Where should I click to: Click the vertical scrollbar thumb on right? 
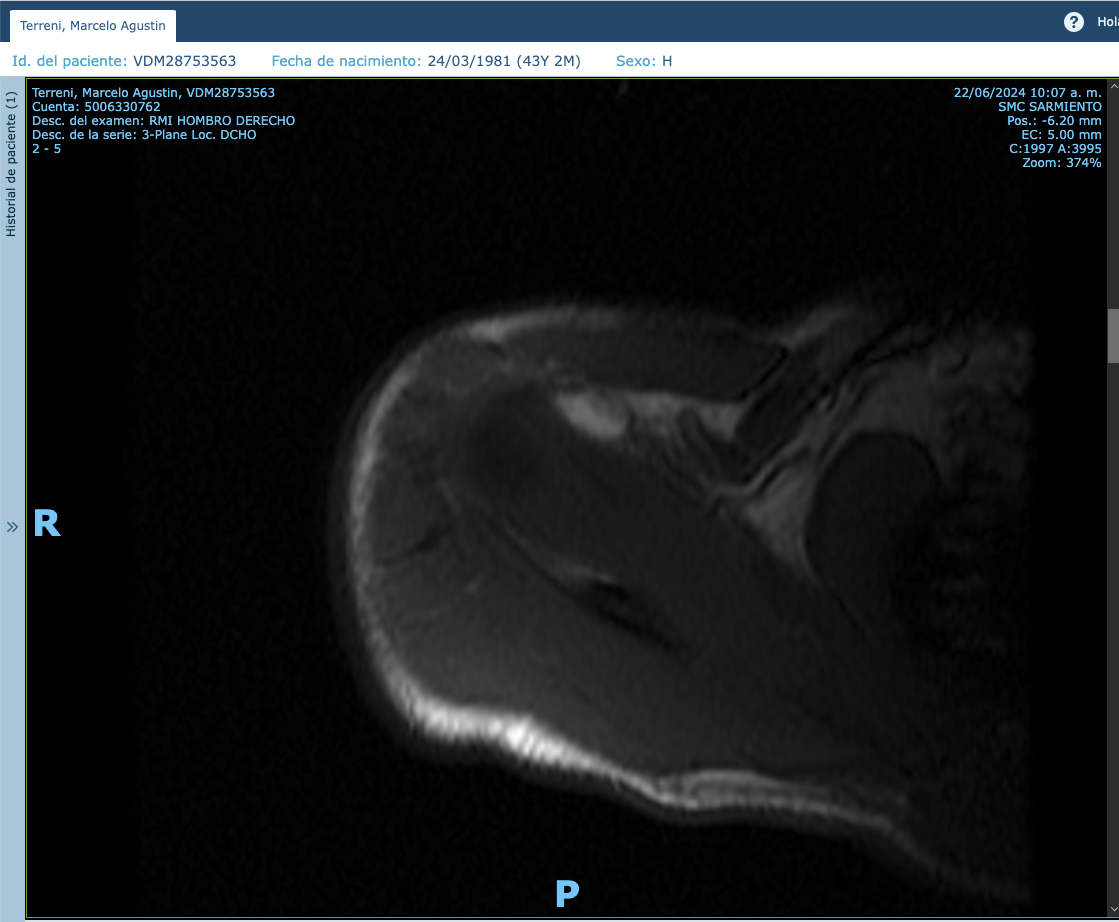1112,336
